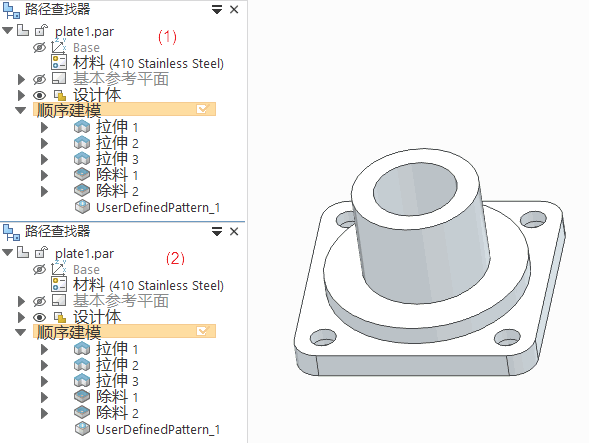Image resolution: width=589 pixels, height=443 pixels.
Task: Click the 拉伸 3 extrude icon in bottom panel
Action: [82, 381]
